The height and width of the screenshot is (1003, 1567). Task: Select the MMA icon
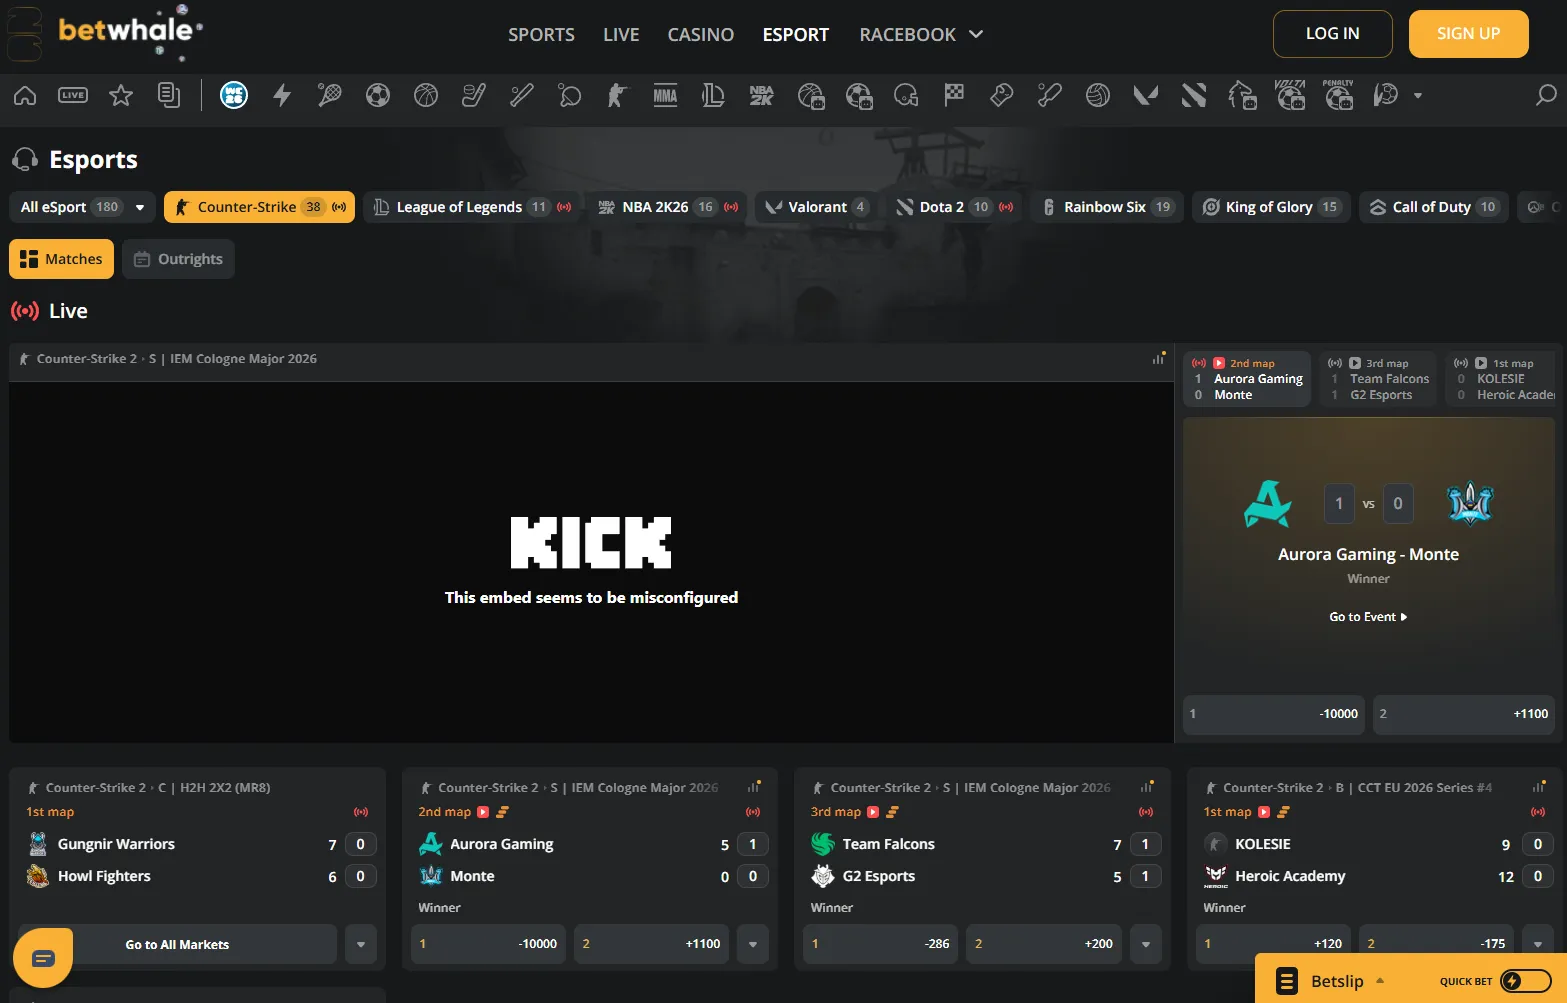665,95
